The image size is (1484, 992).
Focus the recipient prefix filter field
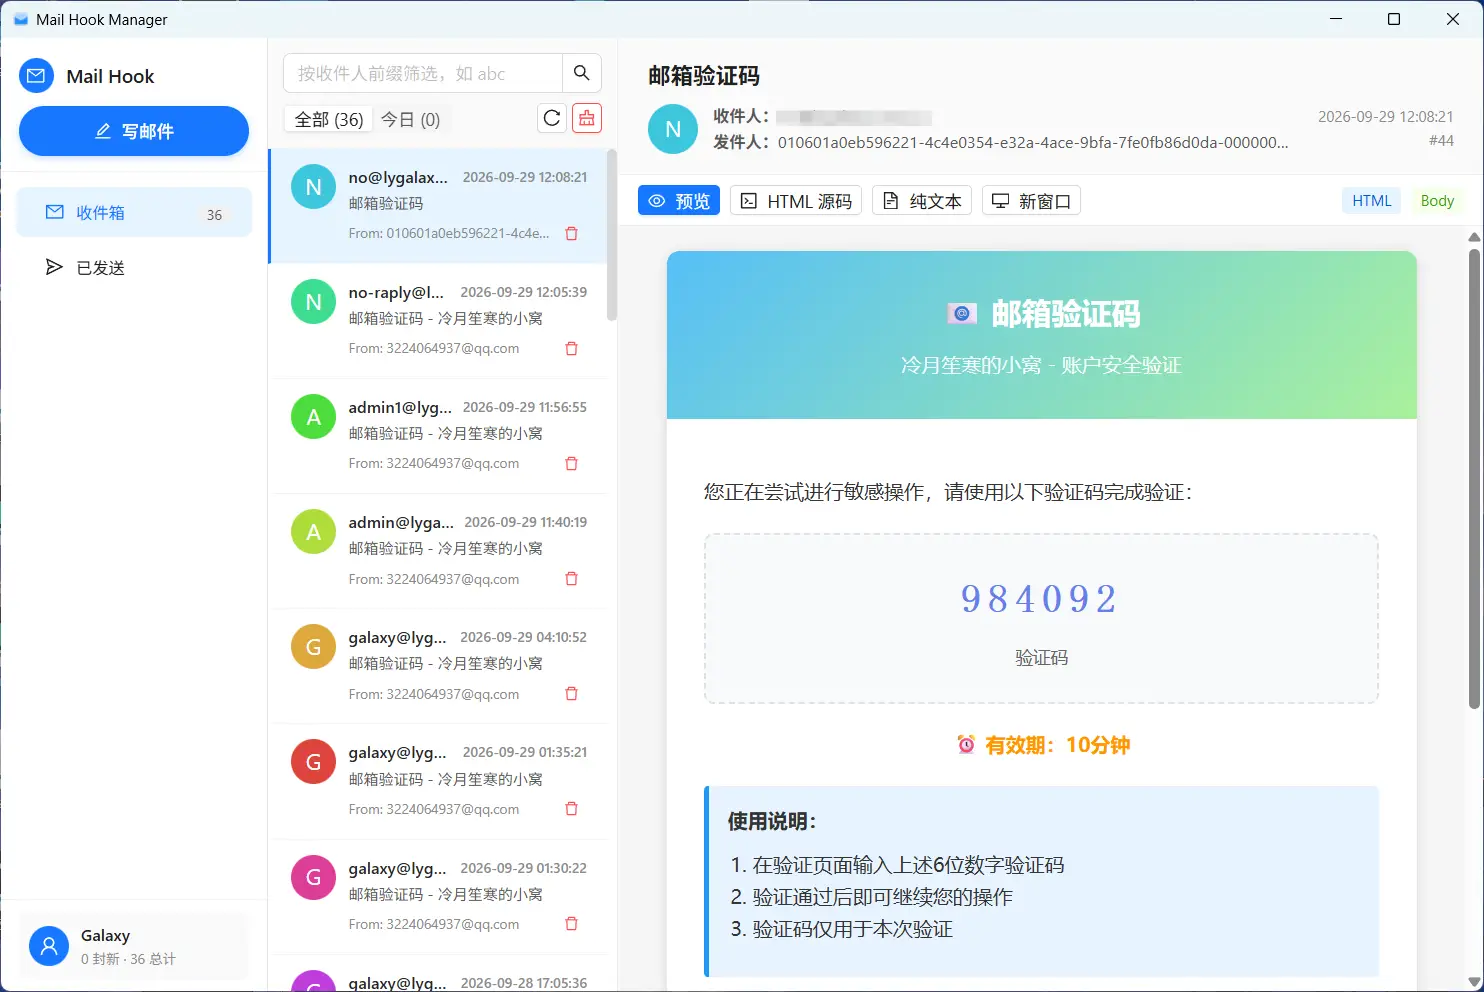click(423, 73)
